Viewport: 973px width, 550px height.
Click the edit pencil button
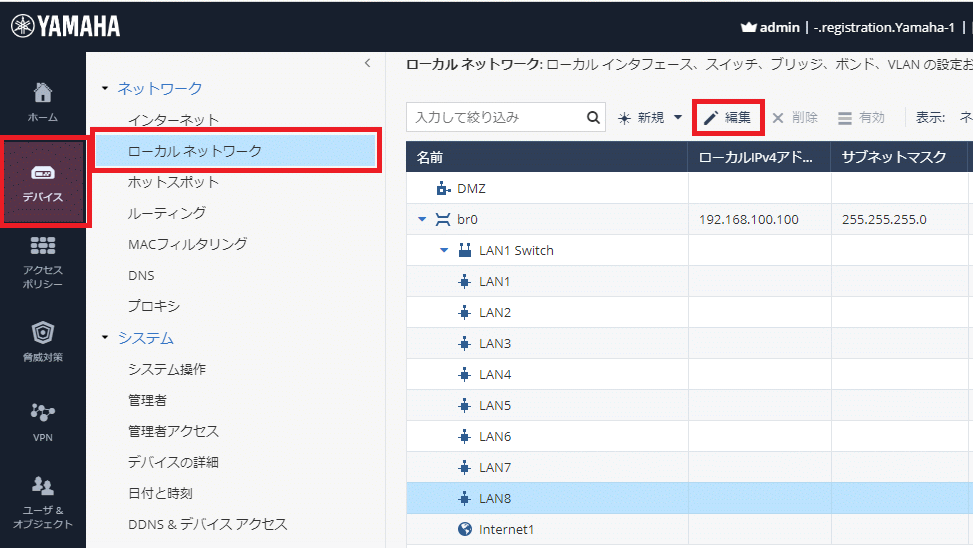(728, 118)
